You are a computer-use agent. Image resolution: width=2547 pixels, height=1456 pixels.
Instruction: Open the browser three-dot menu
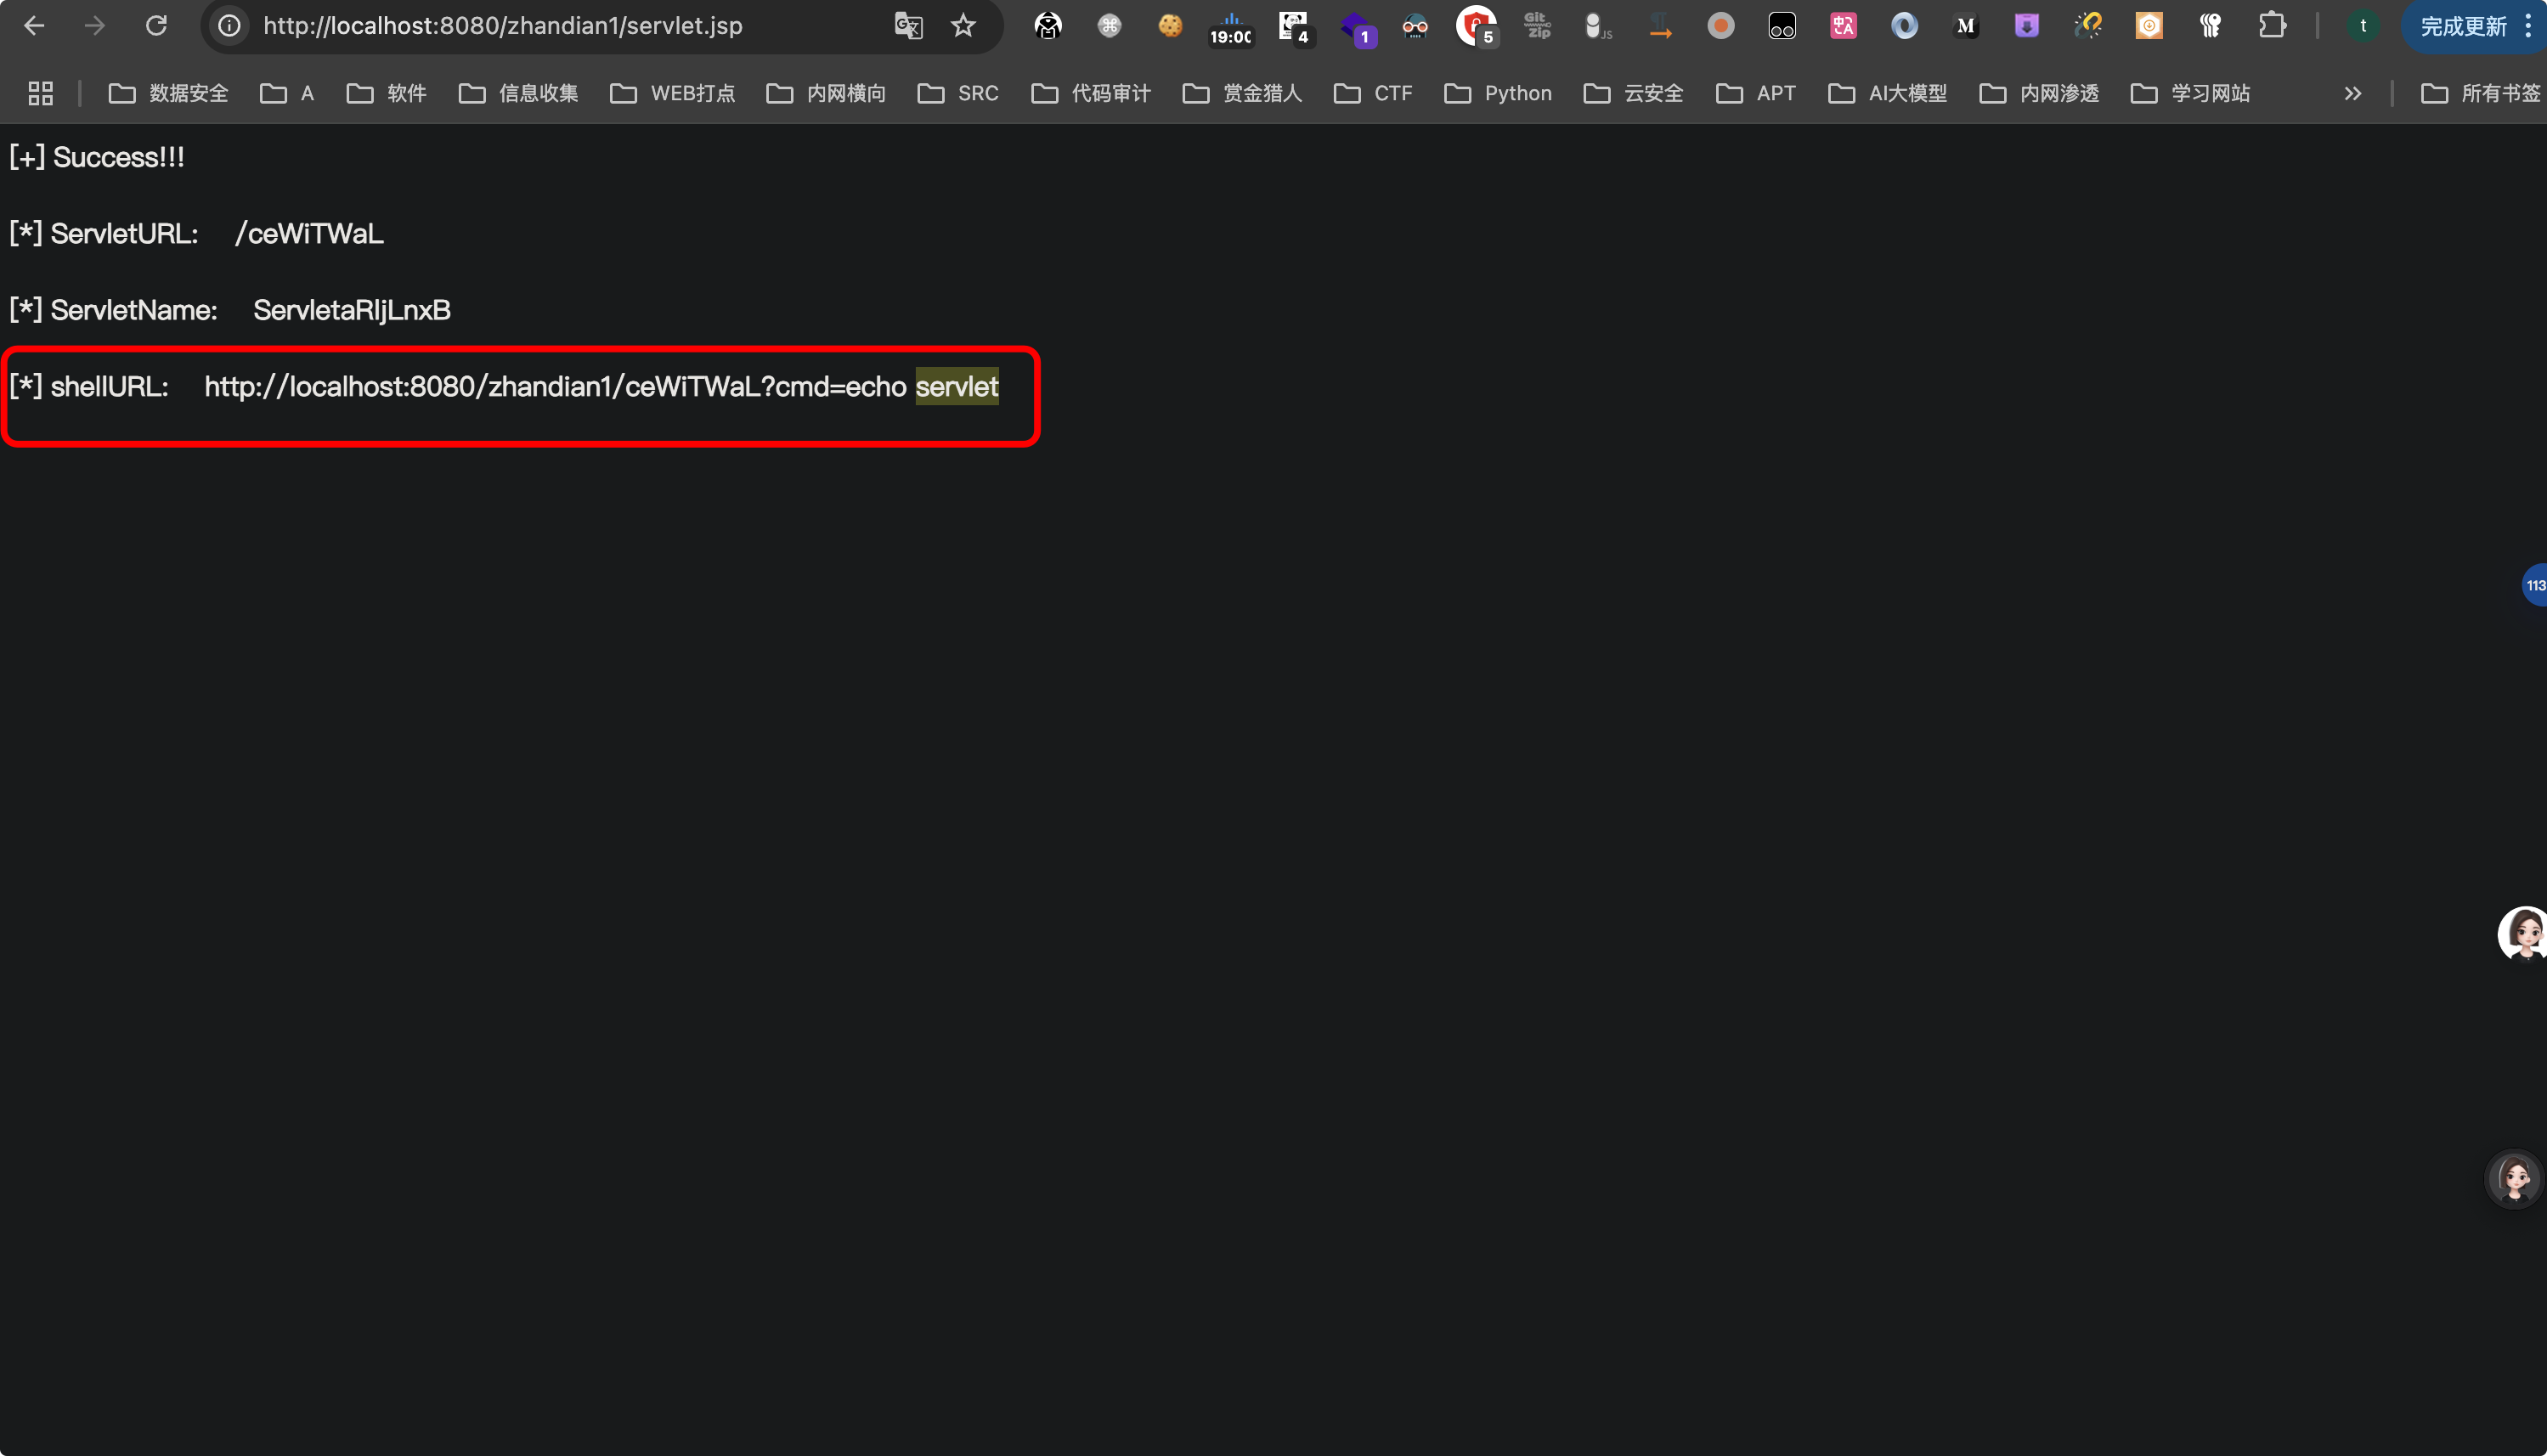pos(2528,26)
